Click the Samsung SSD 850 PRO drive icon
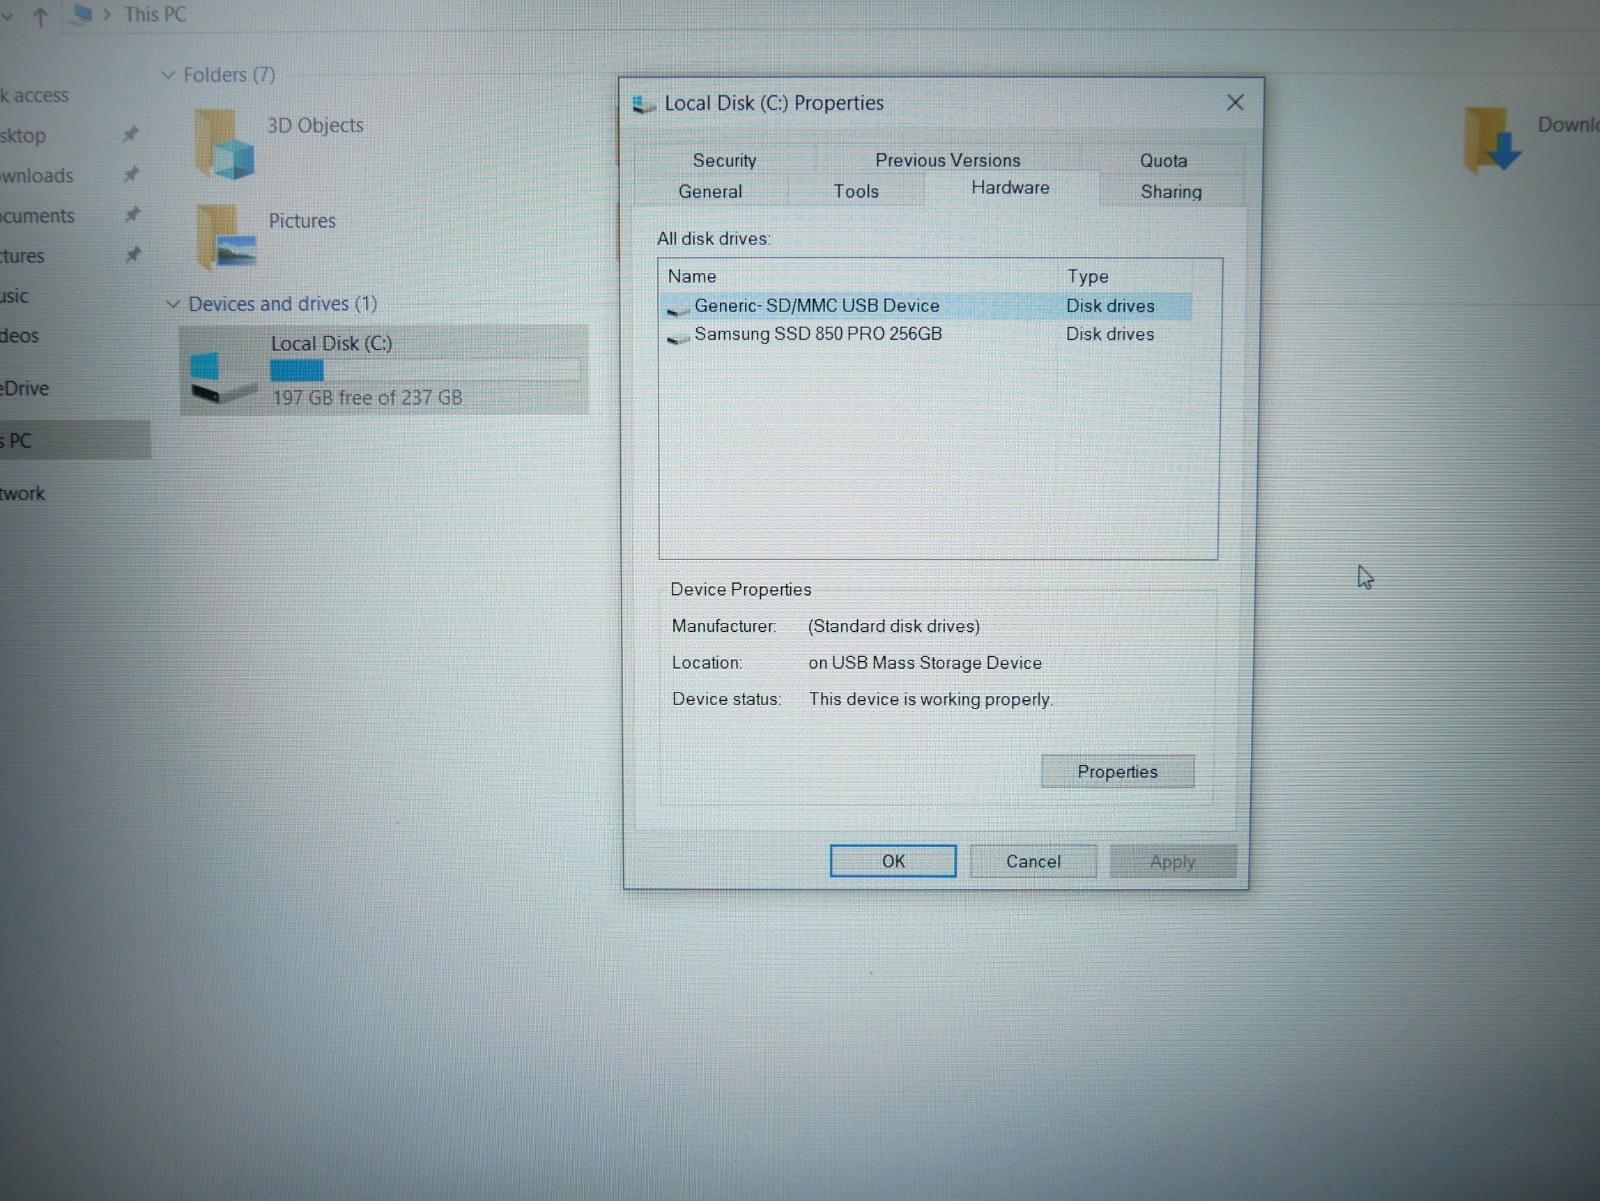Screen dimensions: 1600x1201 coord(679,337)
